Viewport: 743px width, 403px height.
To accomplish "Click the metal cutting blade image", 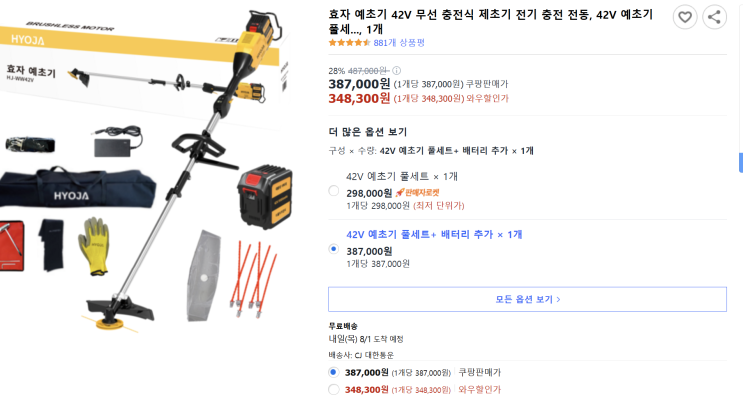I will click(203, 276).
